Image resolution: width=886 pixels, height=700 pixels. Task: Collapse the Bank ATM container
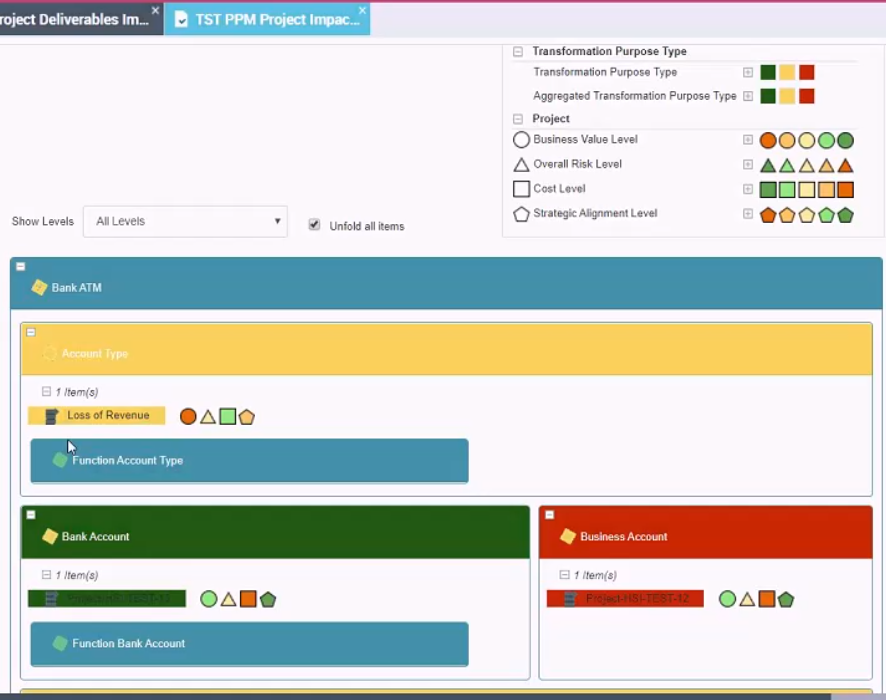21,267
